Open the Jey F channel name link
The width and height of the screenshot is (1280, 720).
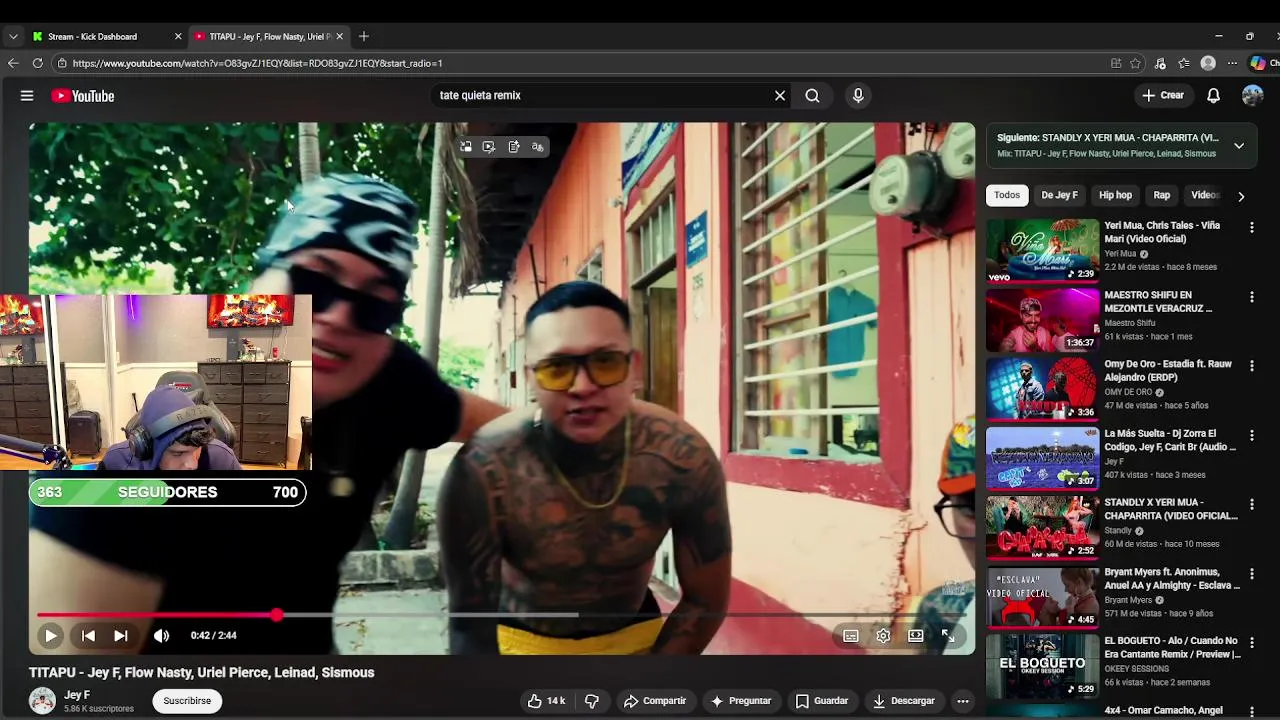[77, 695]
